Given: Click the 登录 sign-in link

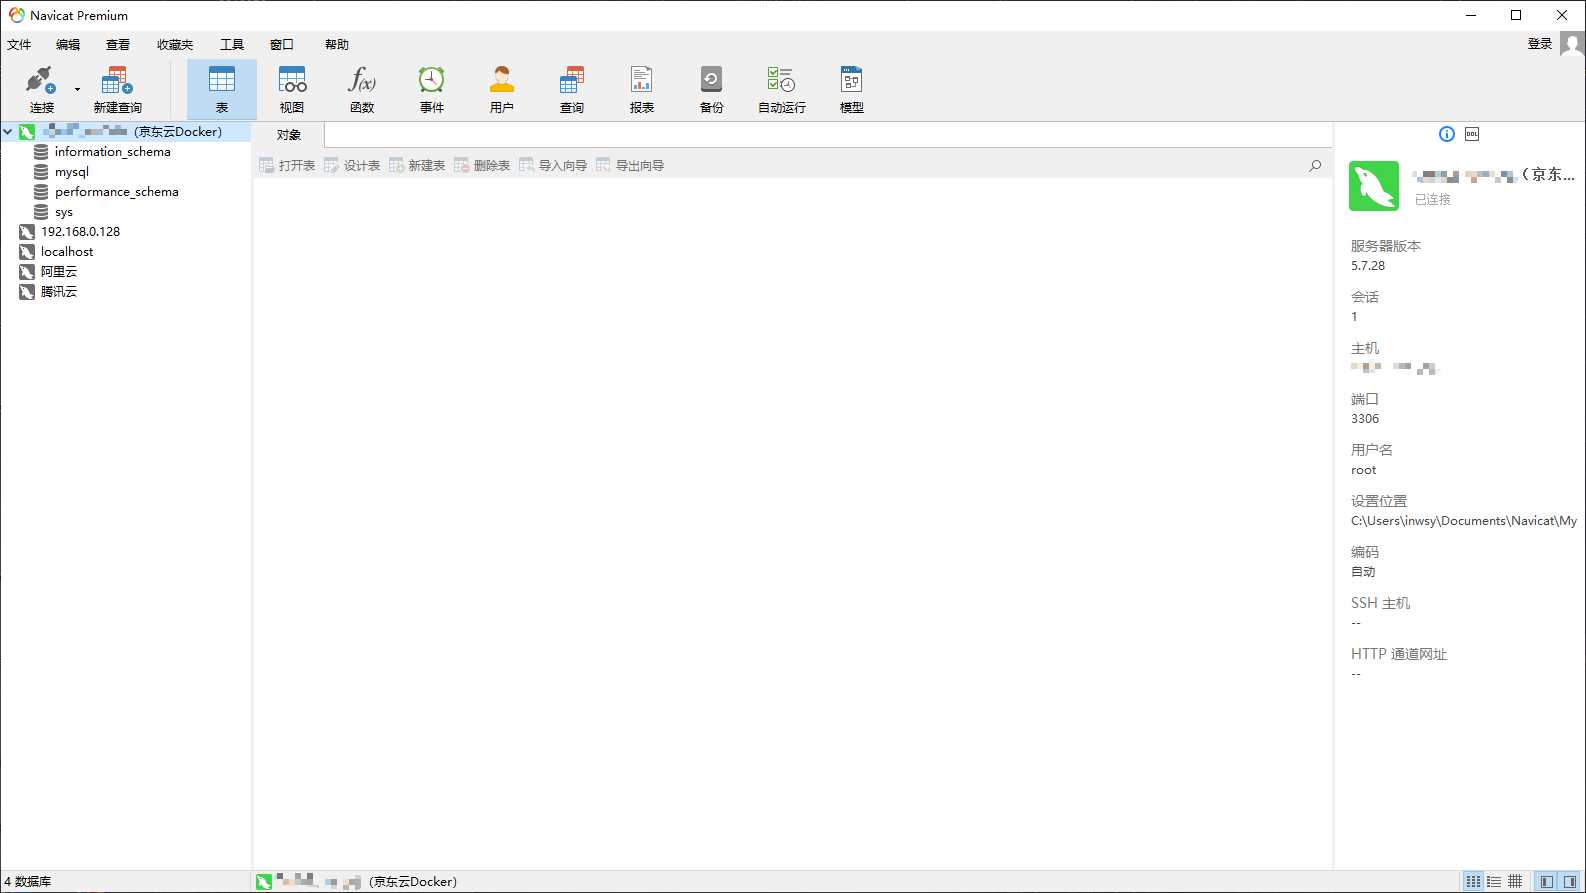Looking at the screenshot, I should pos(1540,44).
